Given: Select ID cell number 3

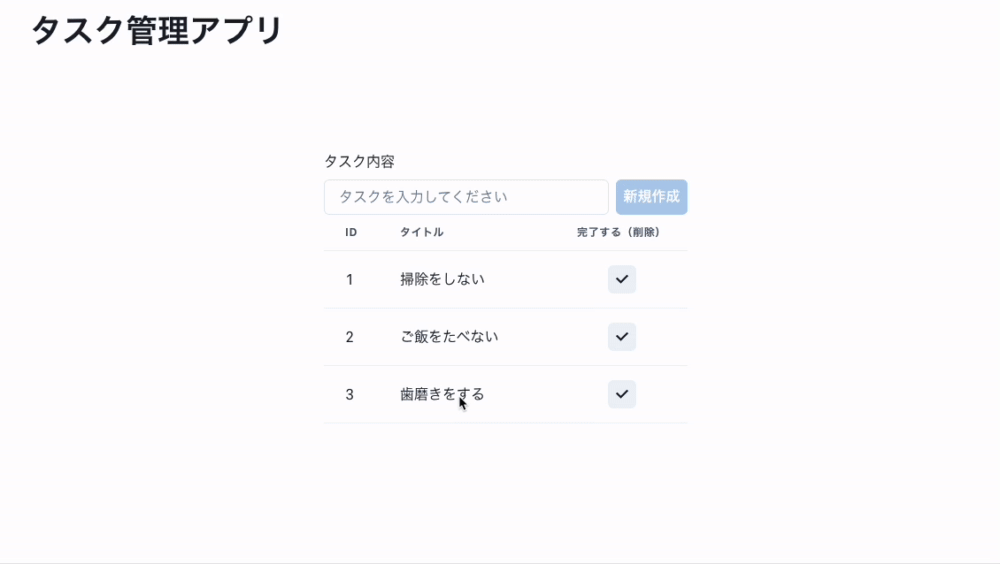Looking at the screenshot, I should [x=349, y=394].
